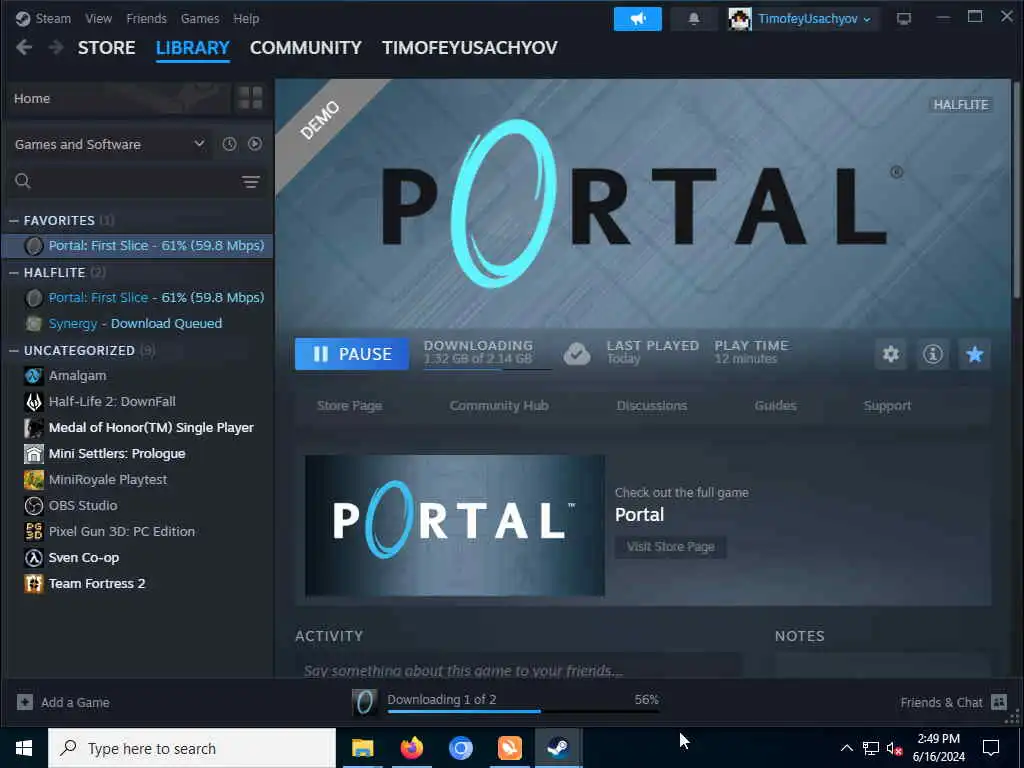Select Portal: First Slice under FAVORITES
The image size is (1024, 768).
(x=137, y=246)
